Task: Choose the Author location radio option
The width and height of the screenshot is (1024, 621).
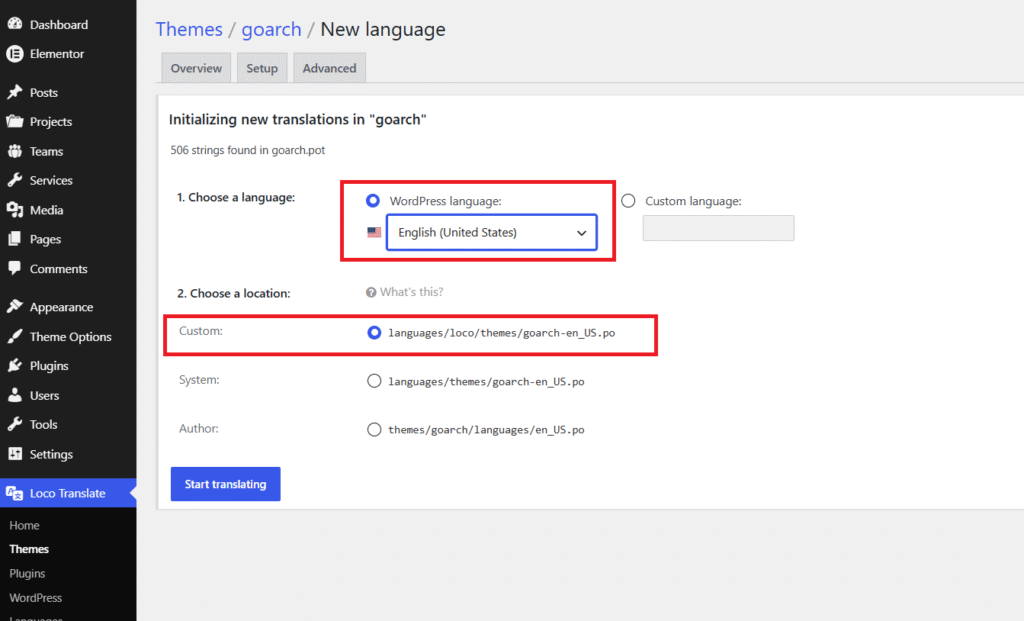Action: 374,429
